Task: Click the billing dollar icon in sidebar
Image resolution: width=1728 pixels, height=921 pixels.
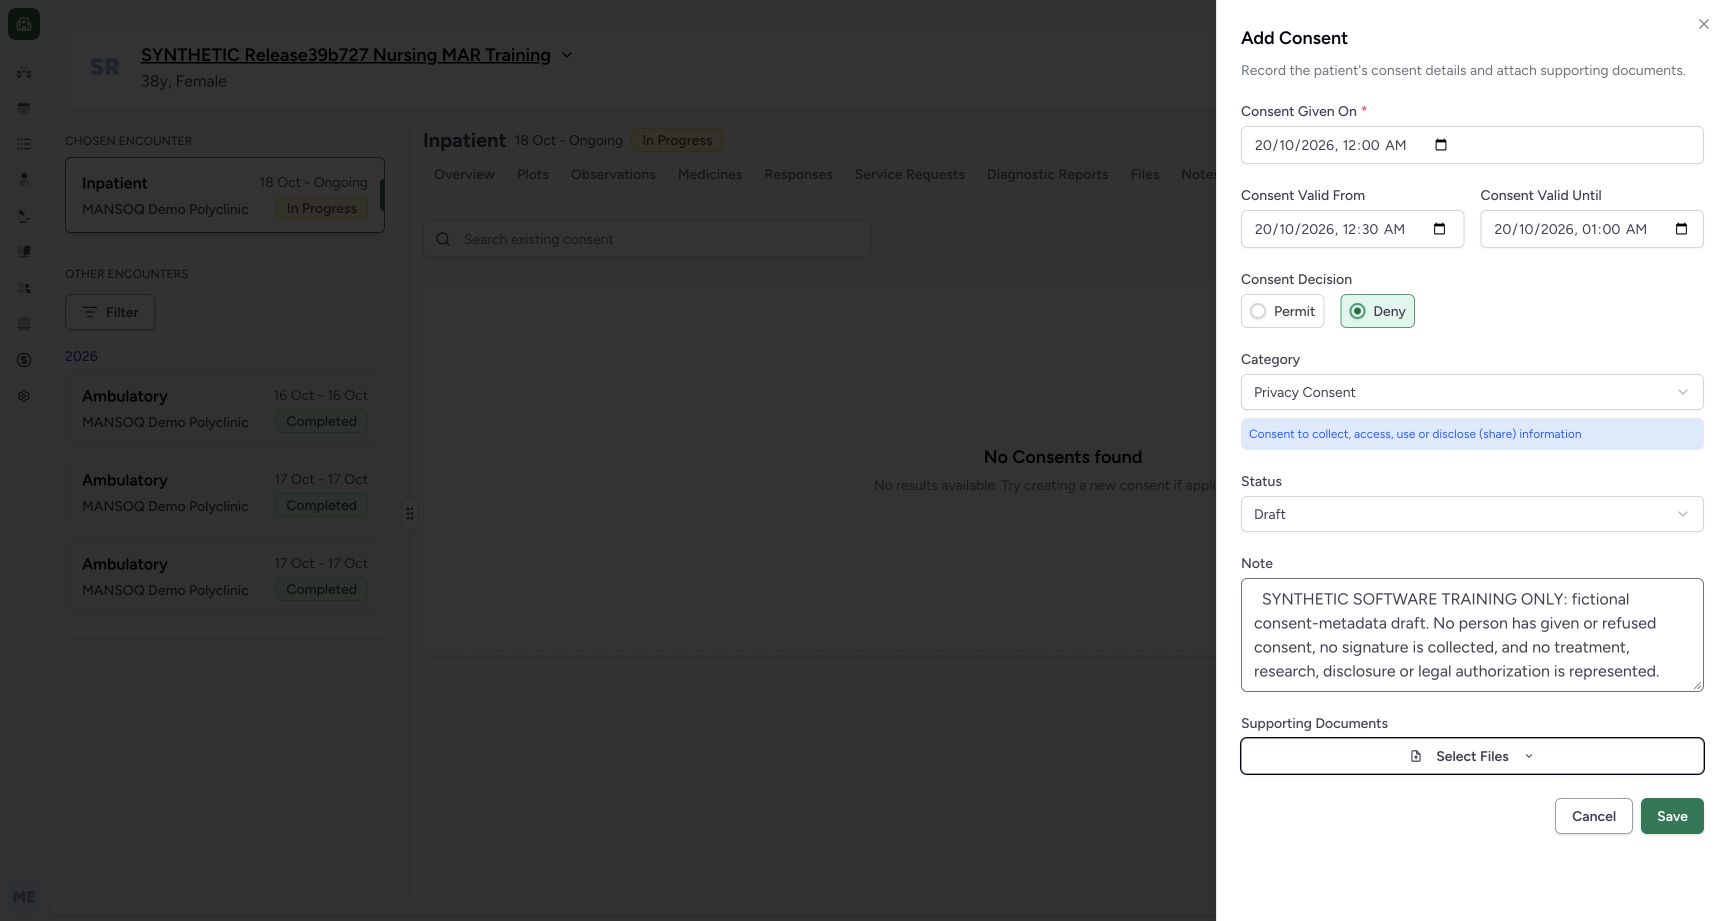Action: (24, 360)
